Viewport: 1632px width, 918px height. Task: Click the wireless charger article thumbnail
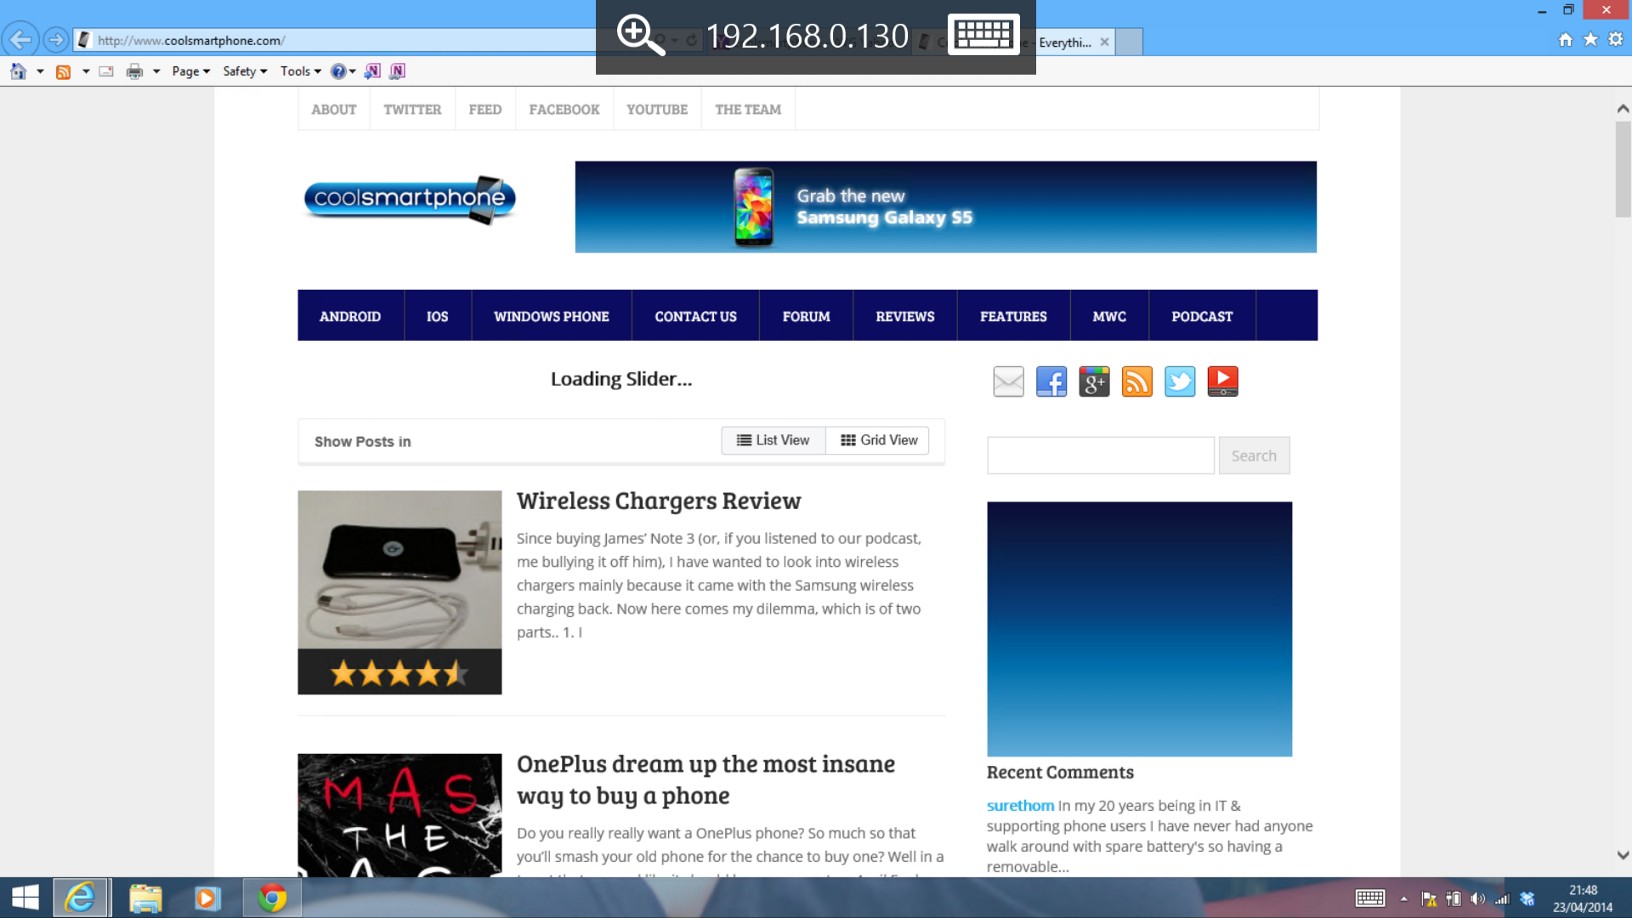point(400,592)
